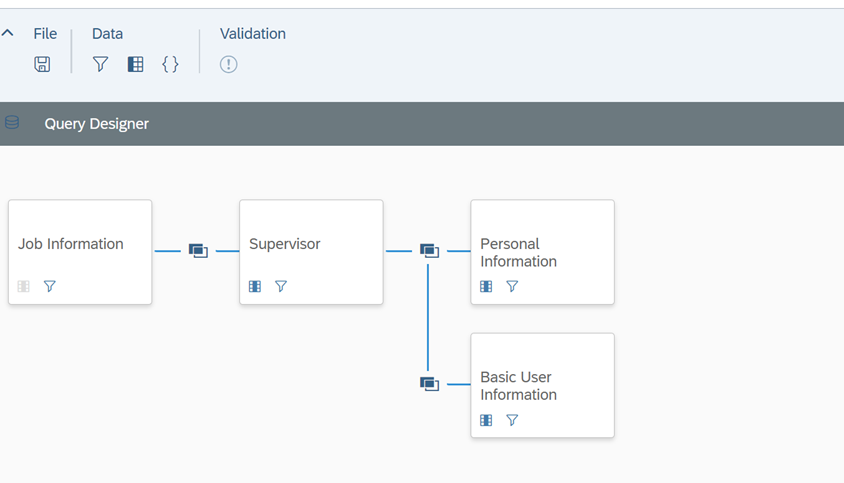Open the filter icon in Job Information card
This screenshot has width=844, height=483.
[x=50, y=286]
